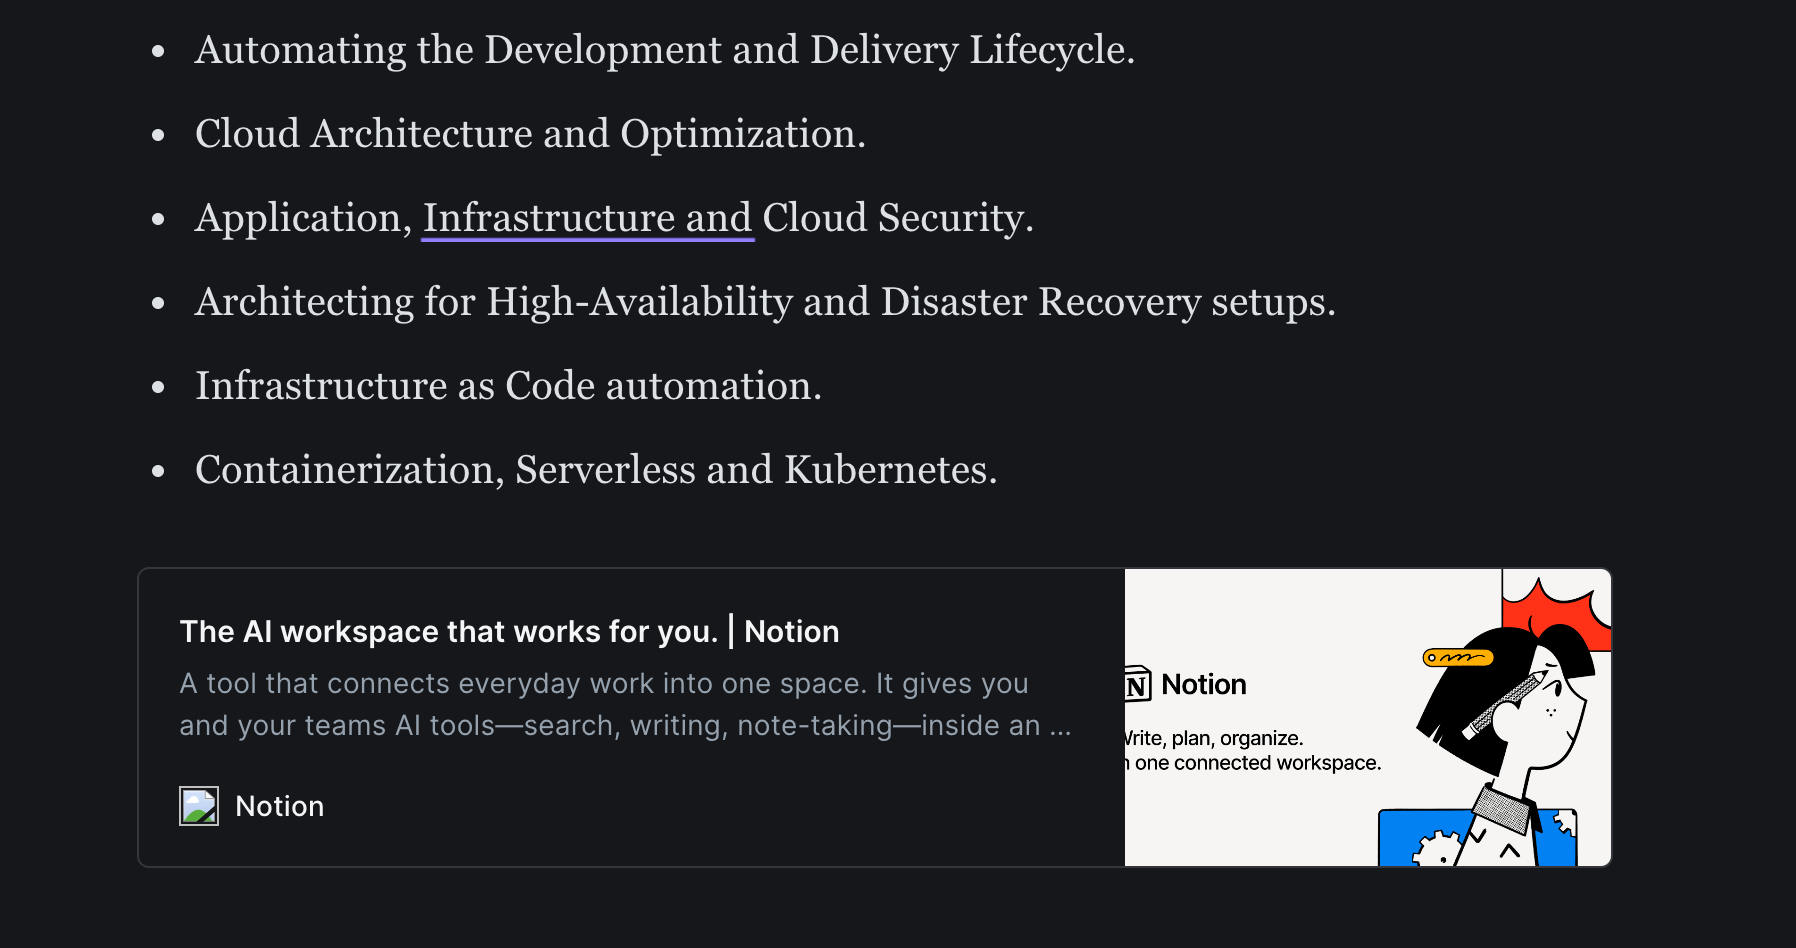
Task: Click the bullet dot before "Containerization"
Action: click(158, 471)
